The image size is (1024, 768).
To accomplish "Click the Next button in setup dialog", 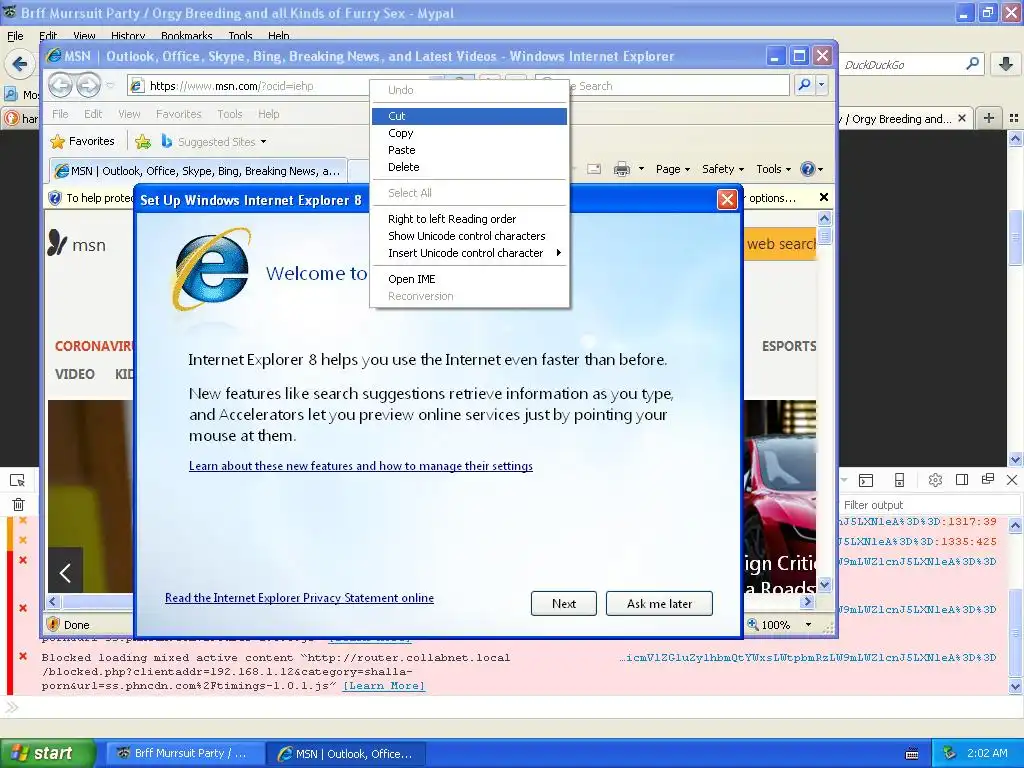I will click(x=564, y=603).
